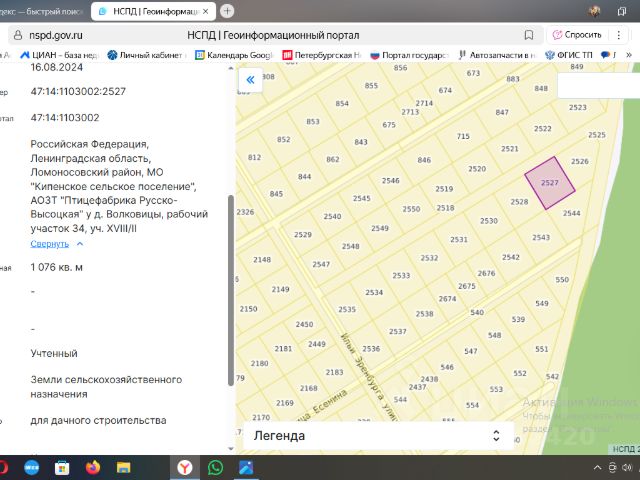Click Yandex Browser in the taskbar

(x=185, y=468)
